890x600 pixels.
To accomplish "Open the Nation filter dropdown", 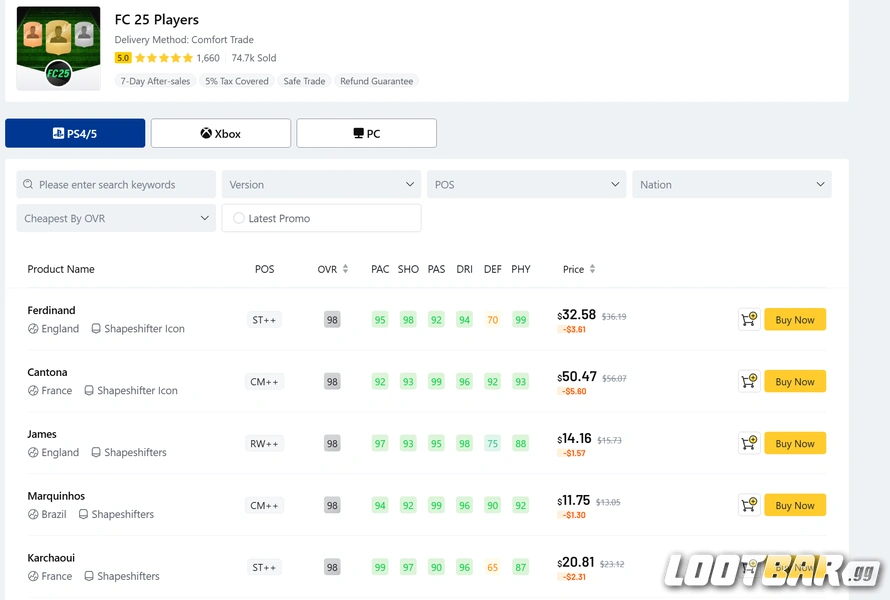I will (x=732, y=184).
